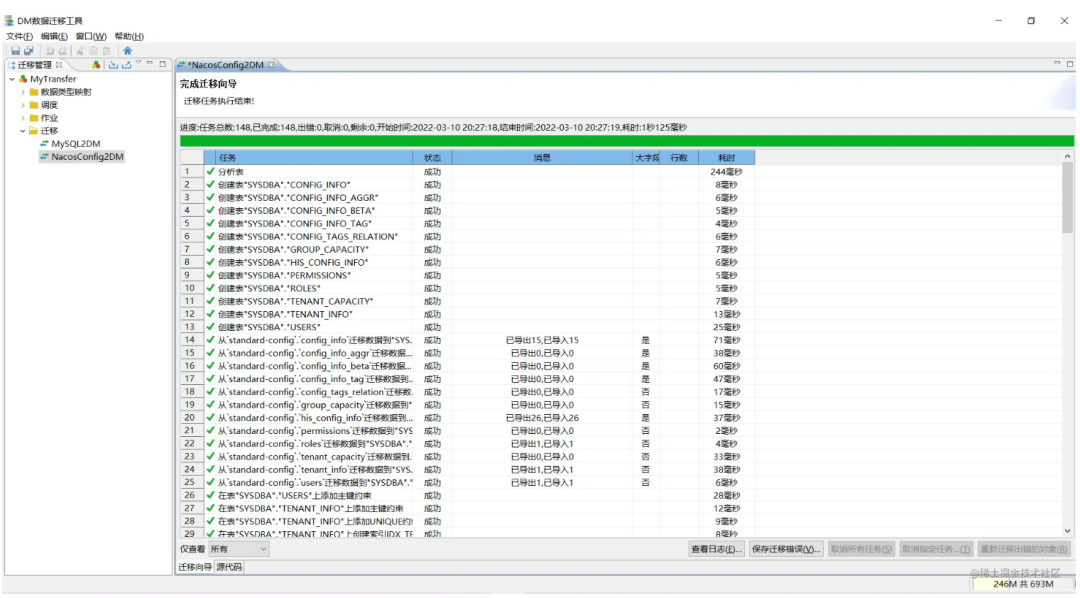Click green checkmark of 分析表 row
1080x598 pixels.
coord(211,172)
